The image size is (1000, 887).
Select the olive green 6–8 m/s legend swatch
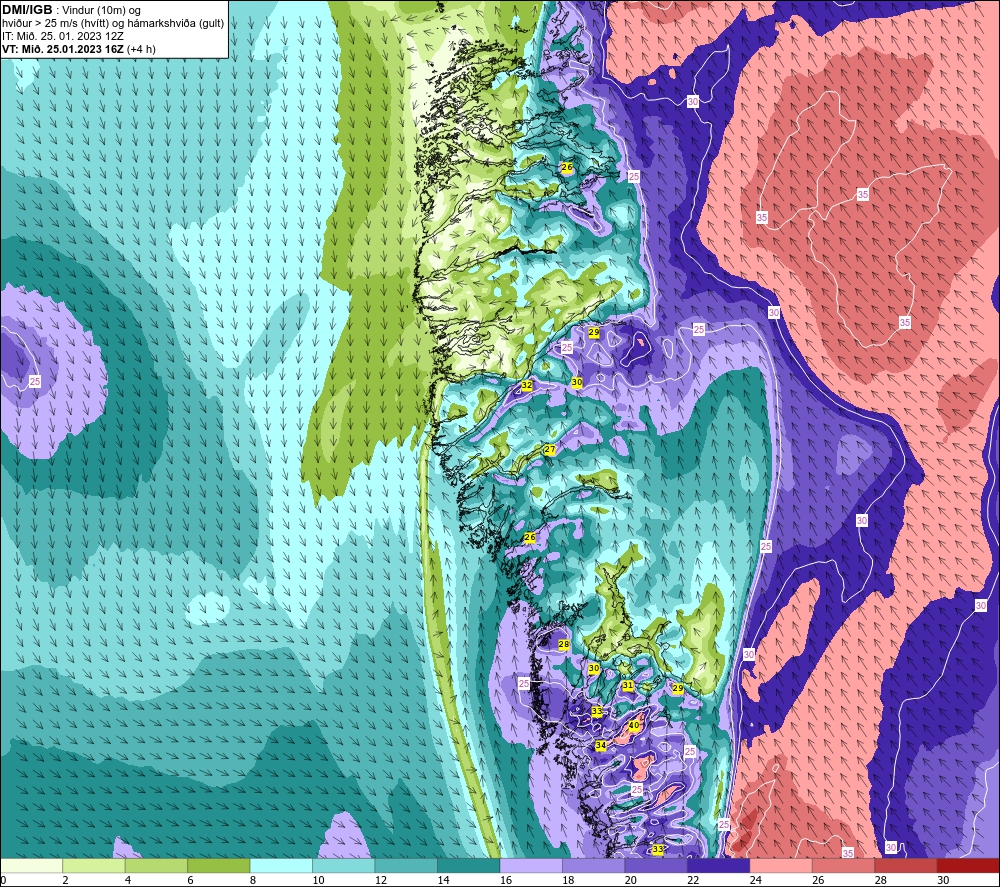(219, 866)
